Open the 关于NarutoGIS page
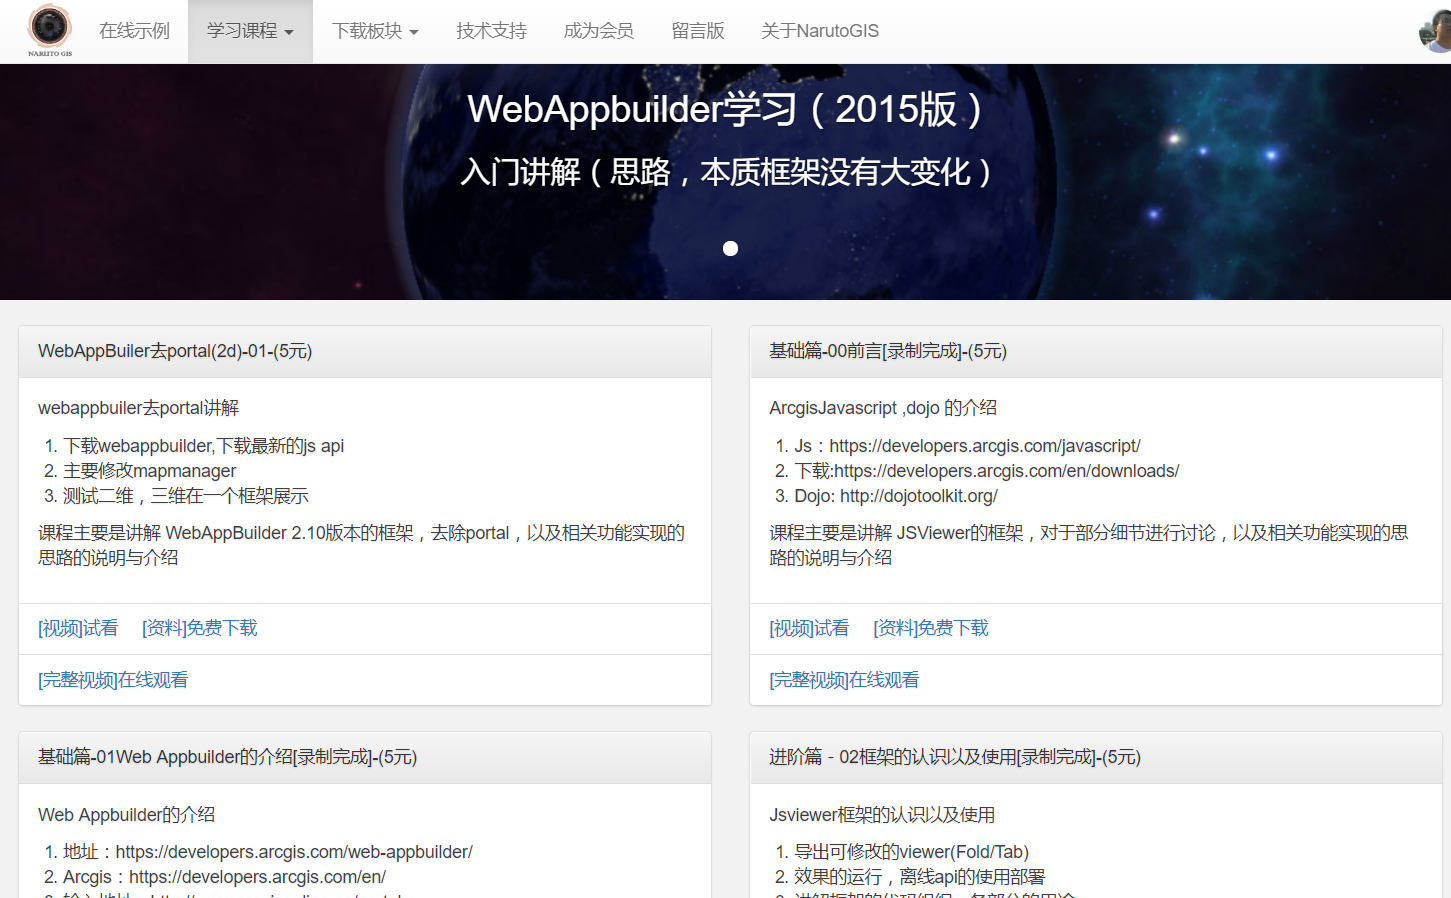Viewport: 1451px width, 898px height. [x=820, y=31]
